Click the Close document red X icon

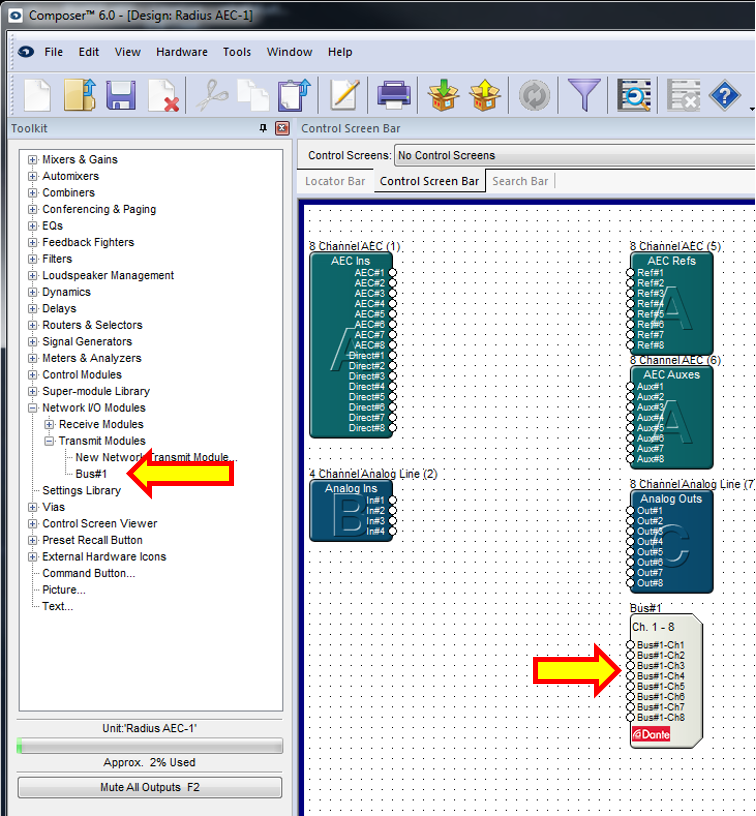163,95
